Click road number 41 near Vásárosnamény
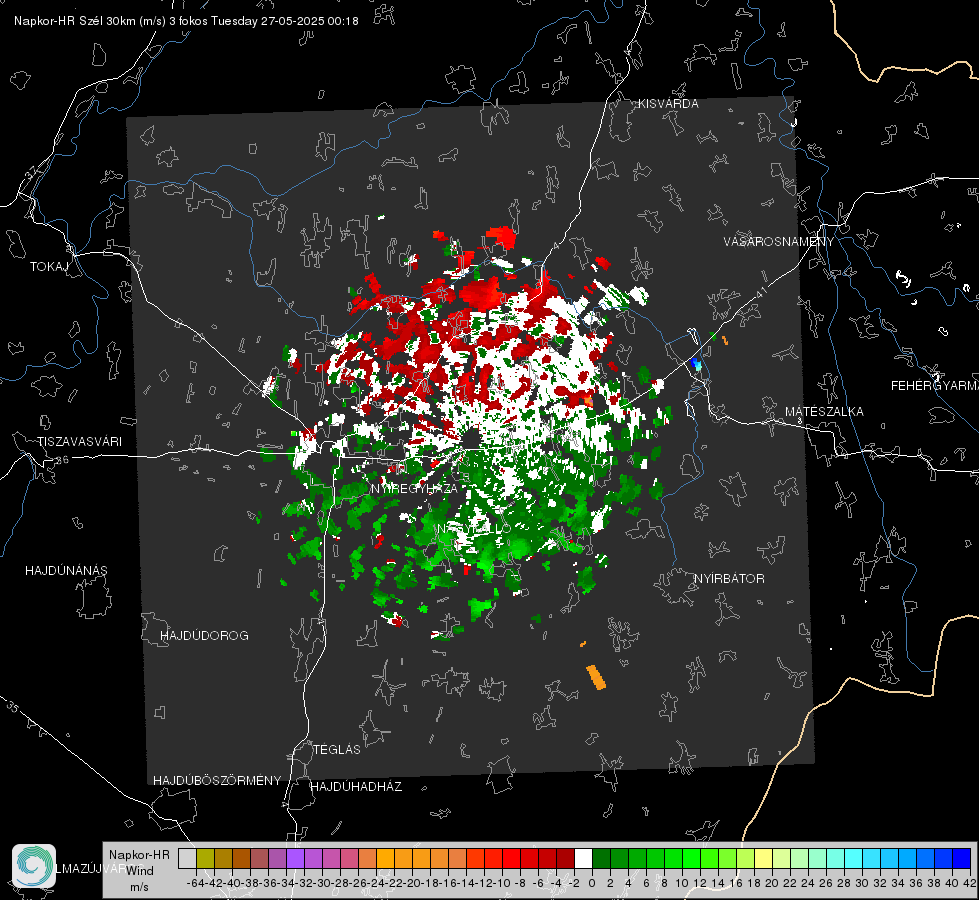 pos(760,291)
